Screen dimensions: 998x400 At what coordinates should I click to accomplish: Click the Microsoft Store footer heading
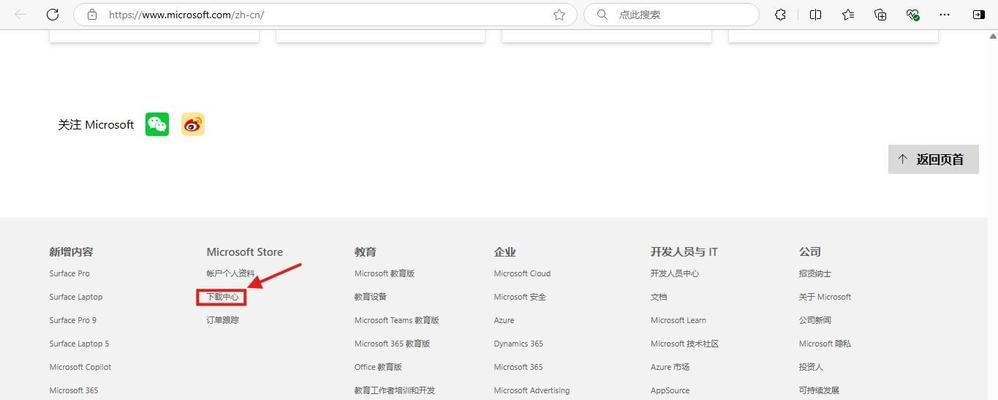point(244,252)
